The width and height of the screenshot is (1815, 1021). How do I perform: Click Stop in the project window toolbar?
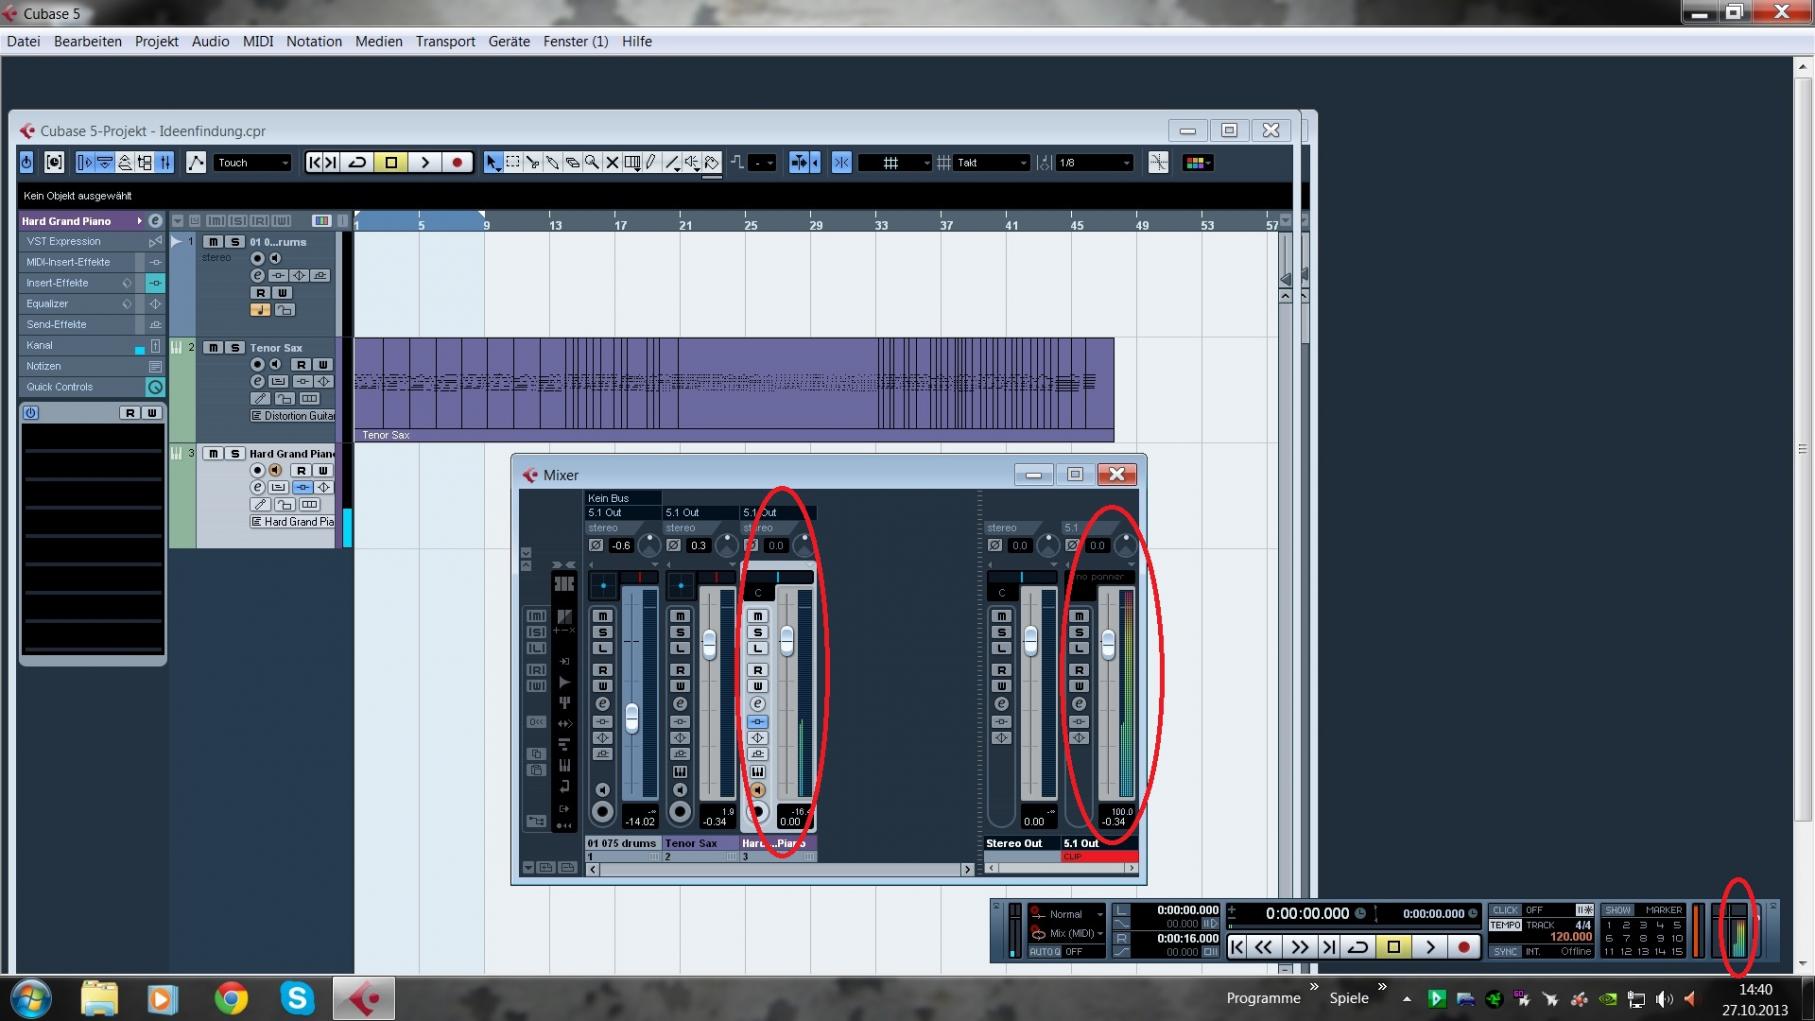coord(391,162)
